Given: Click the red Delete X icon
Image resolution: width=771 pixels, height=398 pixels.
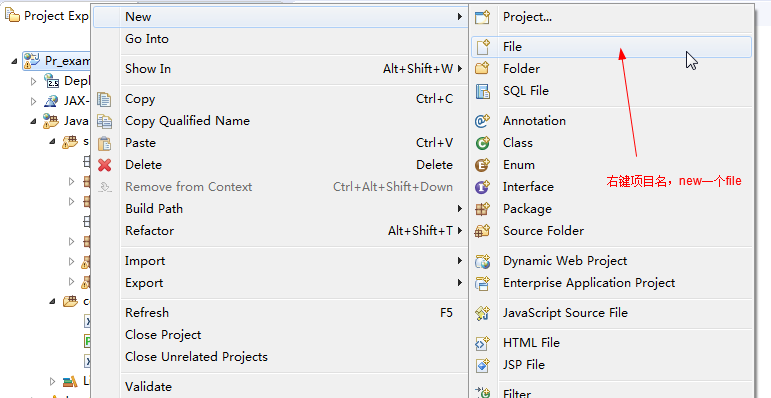Looking at the screenshot, I should tap(104, 165).
